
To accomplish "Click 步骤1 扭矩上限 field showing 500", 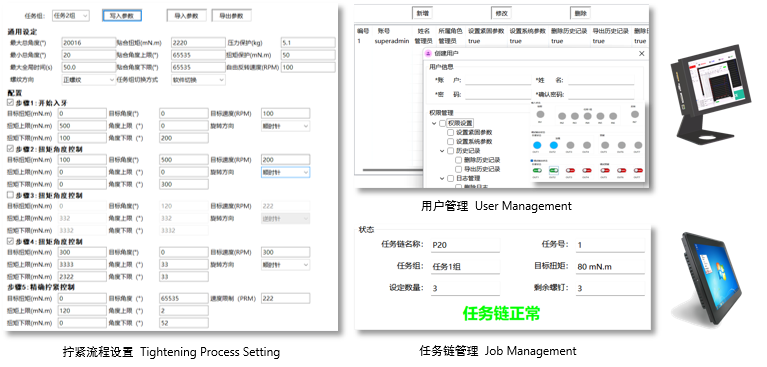I will click(82, 126).
